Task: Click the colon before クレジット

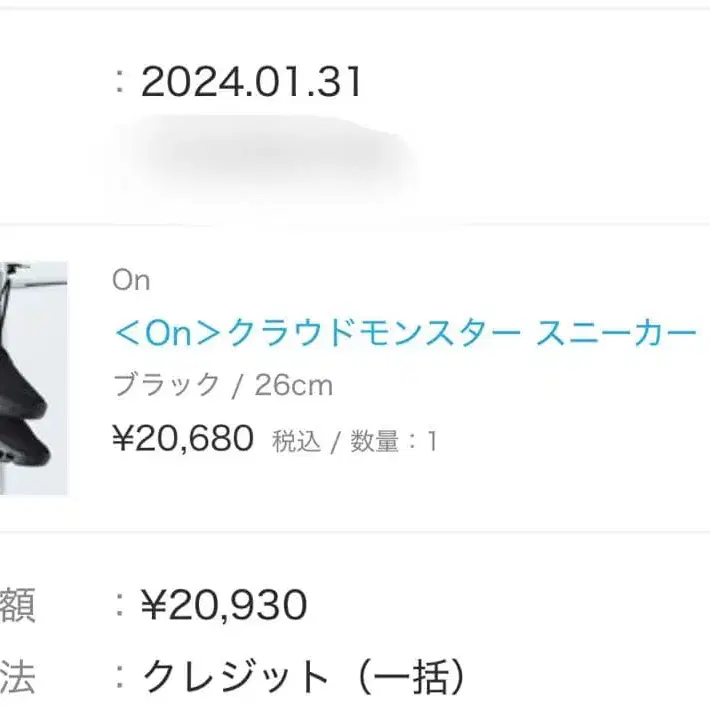Action: 121,679
